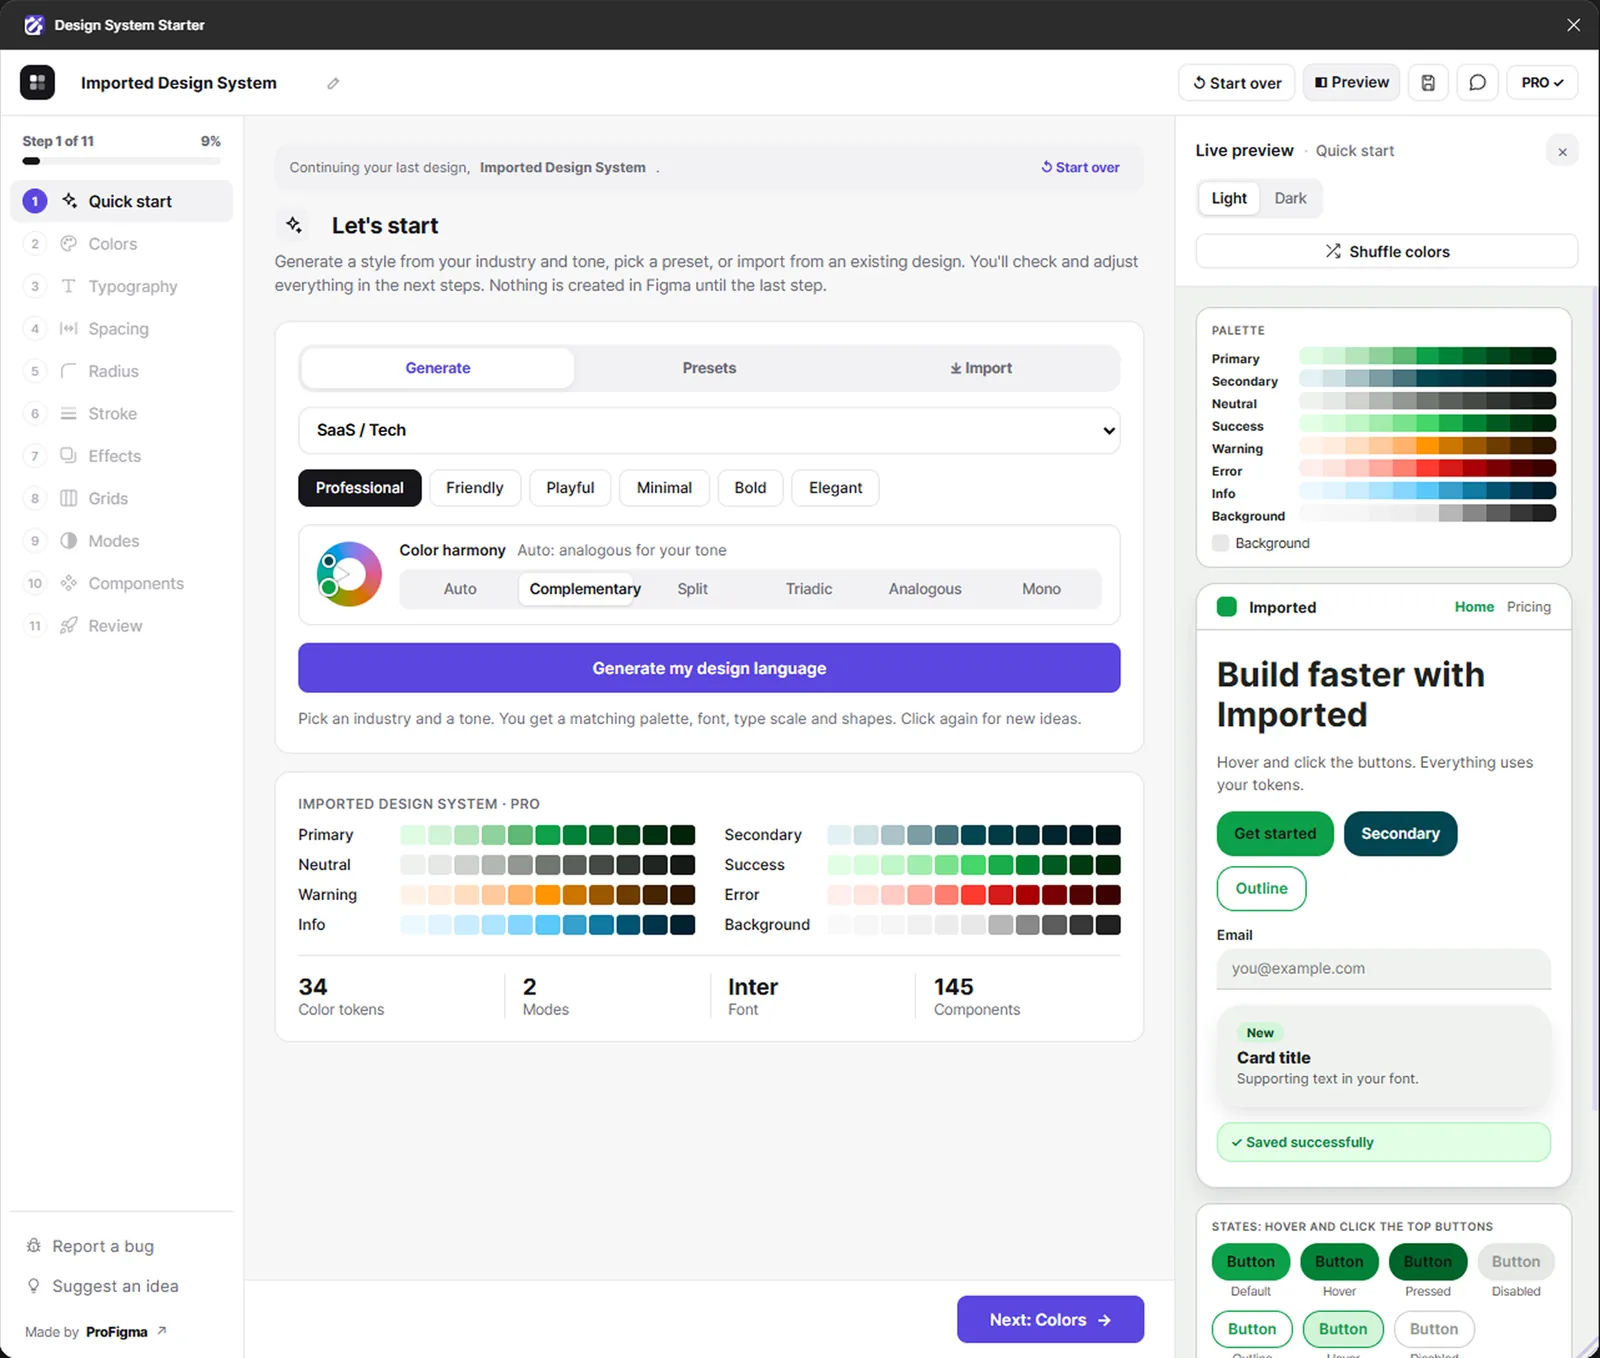Switch preview to Dark mode
1600x1358 pixels.
tap(1290, 198)
